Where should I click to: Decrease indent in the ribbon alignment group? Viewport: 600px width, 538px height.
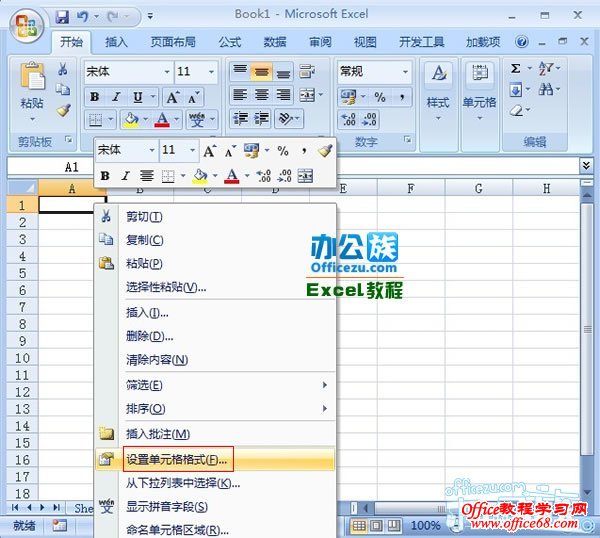coord(241,118)
